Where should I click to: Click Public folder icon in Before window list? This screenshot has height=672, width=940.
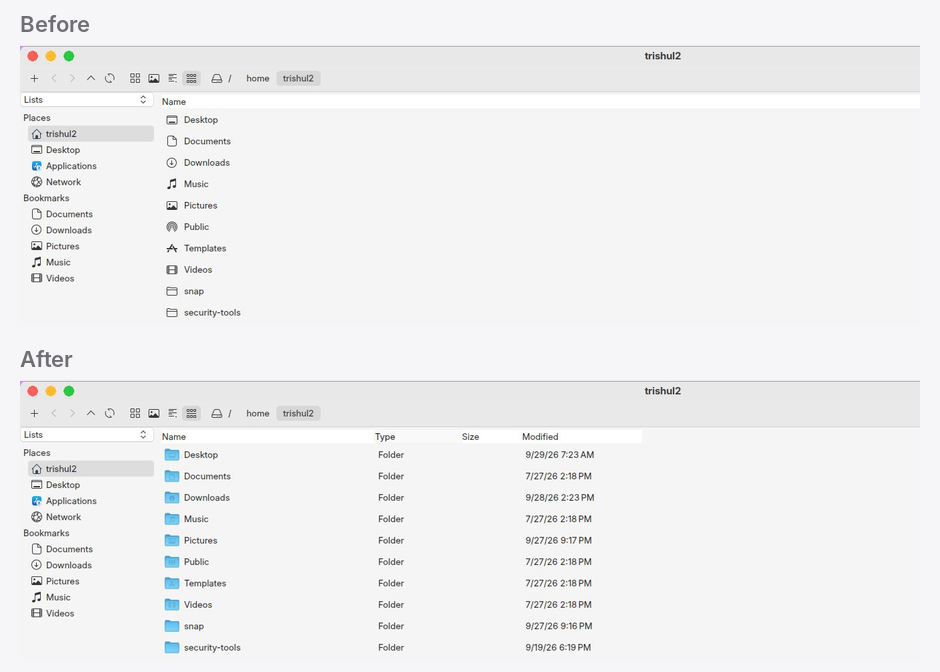click(x=172, y=227)
